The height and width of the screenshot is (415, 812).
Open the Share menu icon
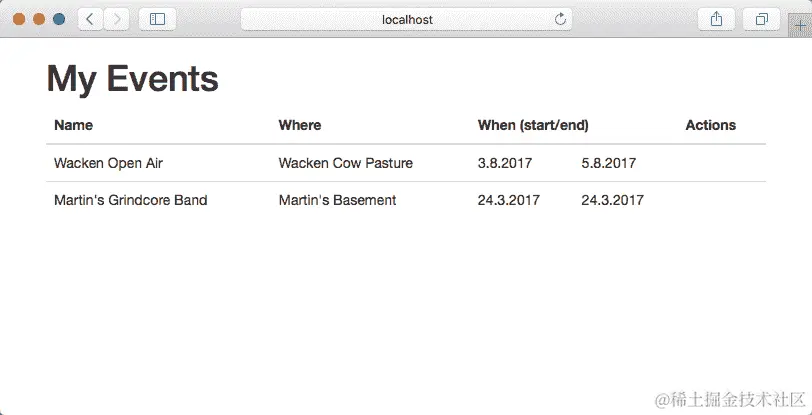point(716,19)
